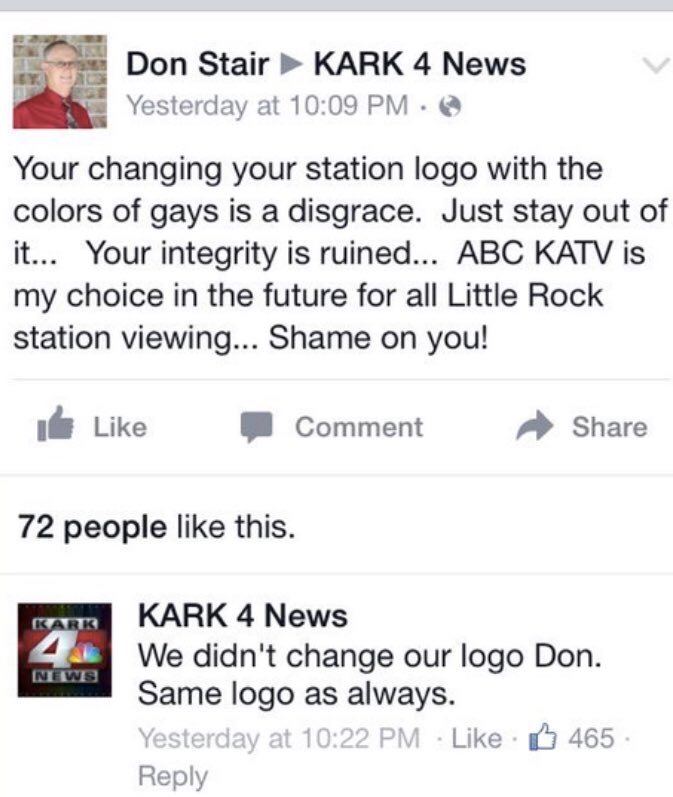
Task: Click KARK 4 News commenter name
Action: click(x=243, y=616)
